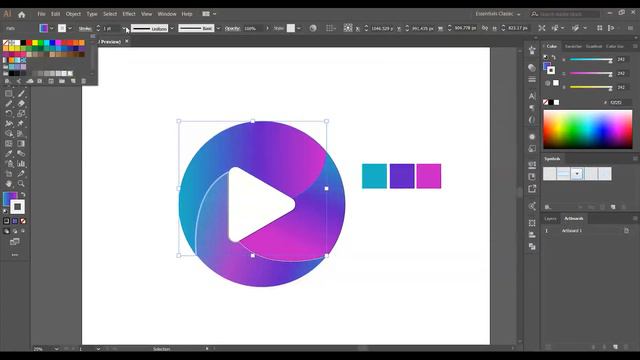
Task: Open the fill color dropdown in control bar
Action: point(51,28)
